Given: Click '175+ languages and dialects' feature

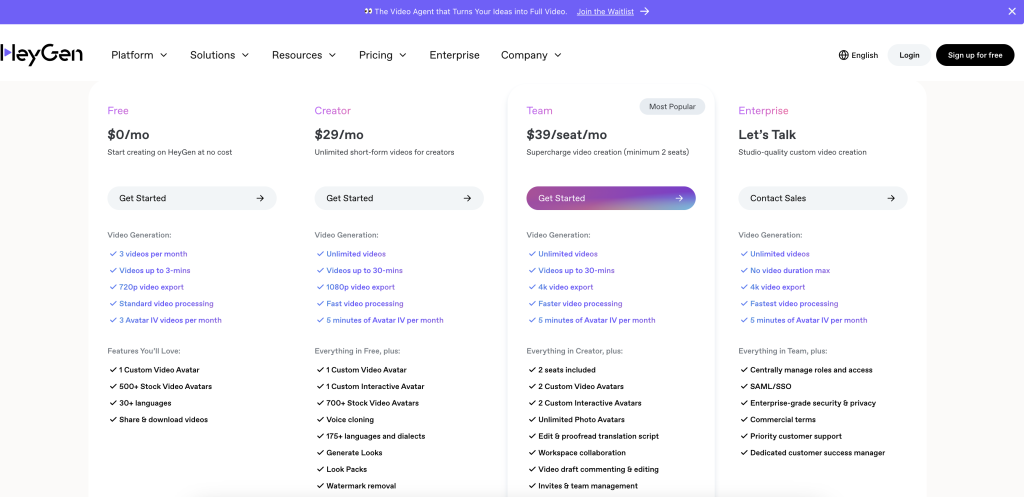Looking at the screenshot, I should pyautogui.click(x=376, y=436).
